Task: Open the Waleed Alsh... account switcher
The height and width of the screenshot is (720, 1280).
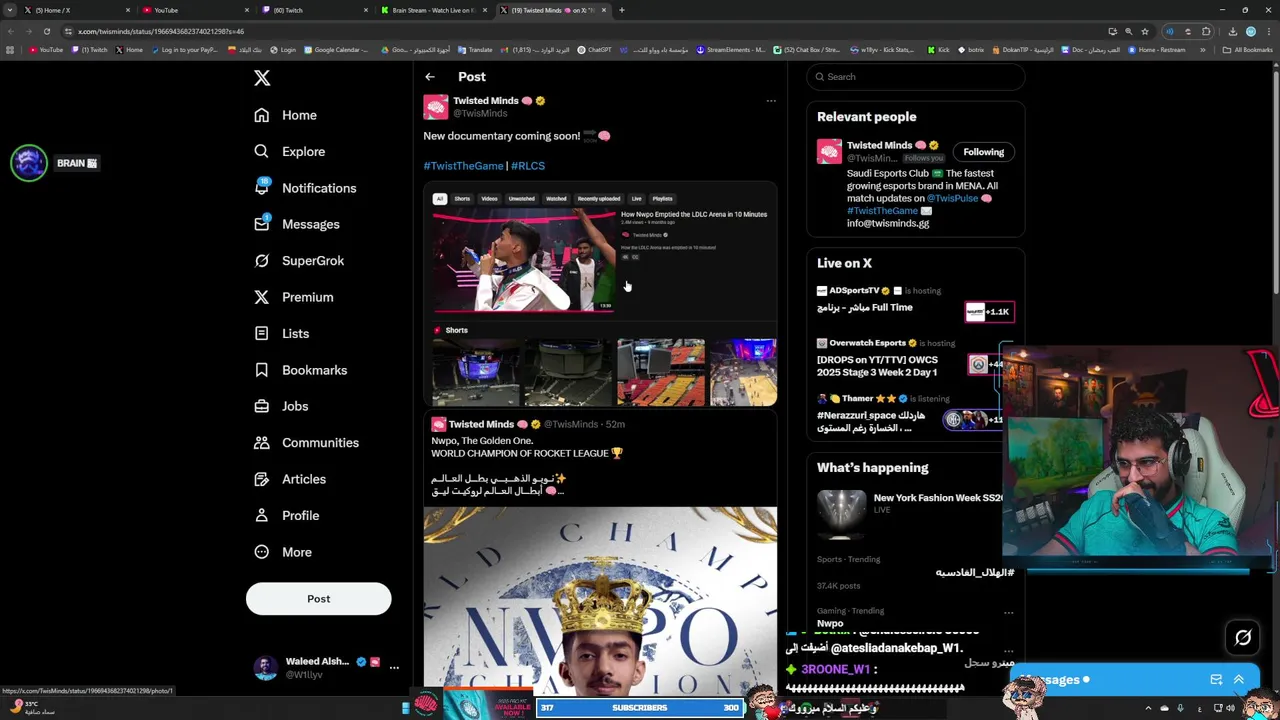Action: [318, 667]
